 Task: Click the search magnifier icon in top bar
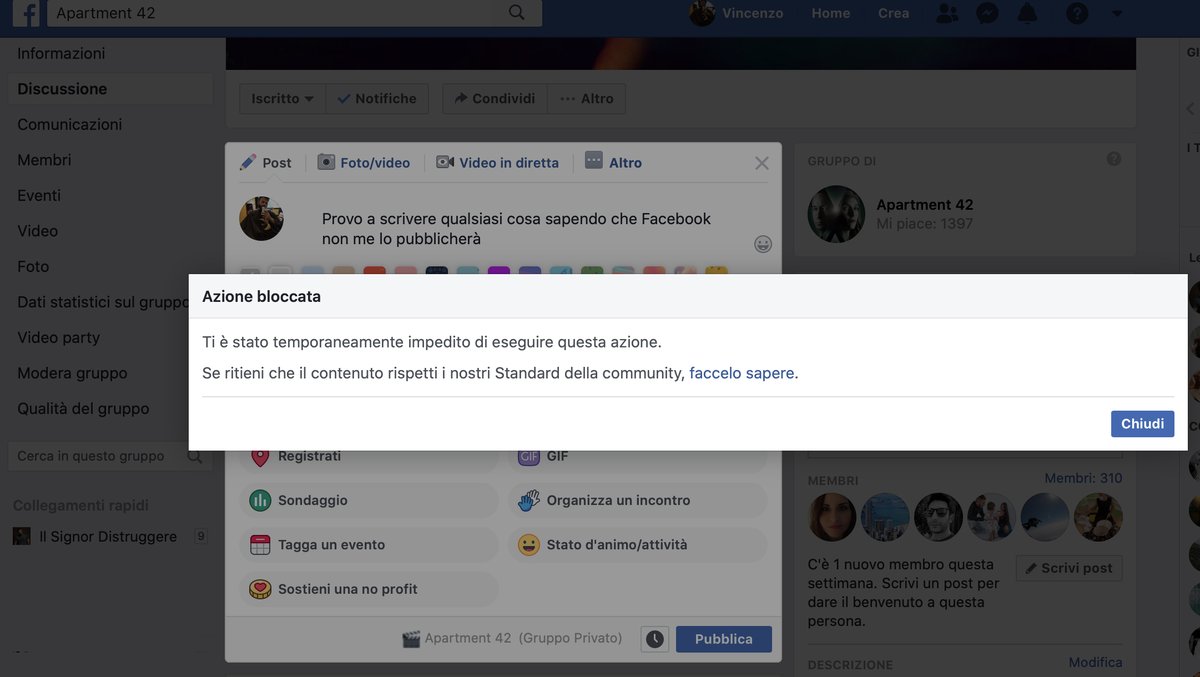pos(516,13)
